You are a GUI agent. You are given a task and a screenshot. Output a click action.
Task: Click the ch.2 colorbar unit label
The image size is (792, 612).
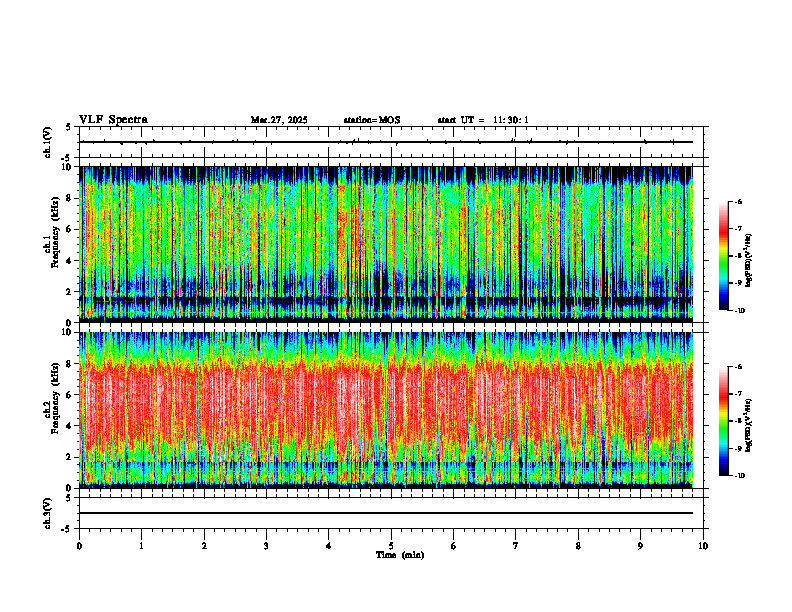[x=749, y=426]
